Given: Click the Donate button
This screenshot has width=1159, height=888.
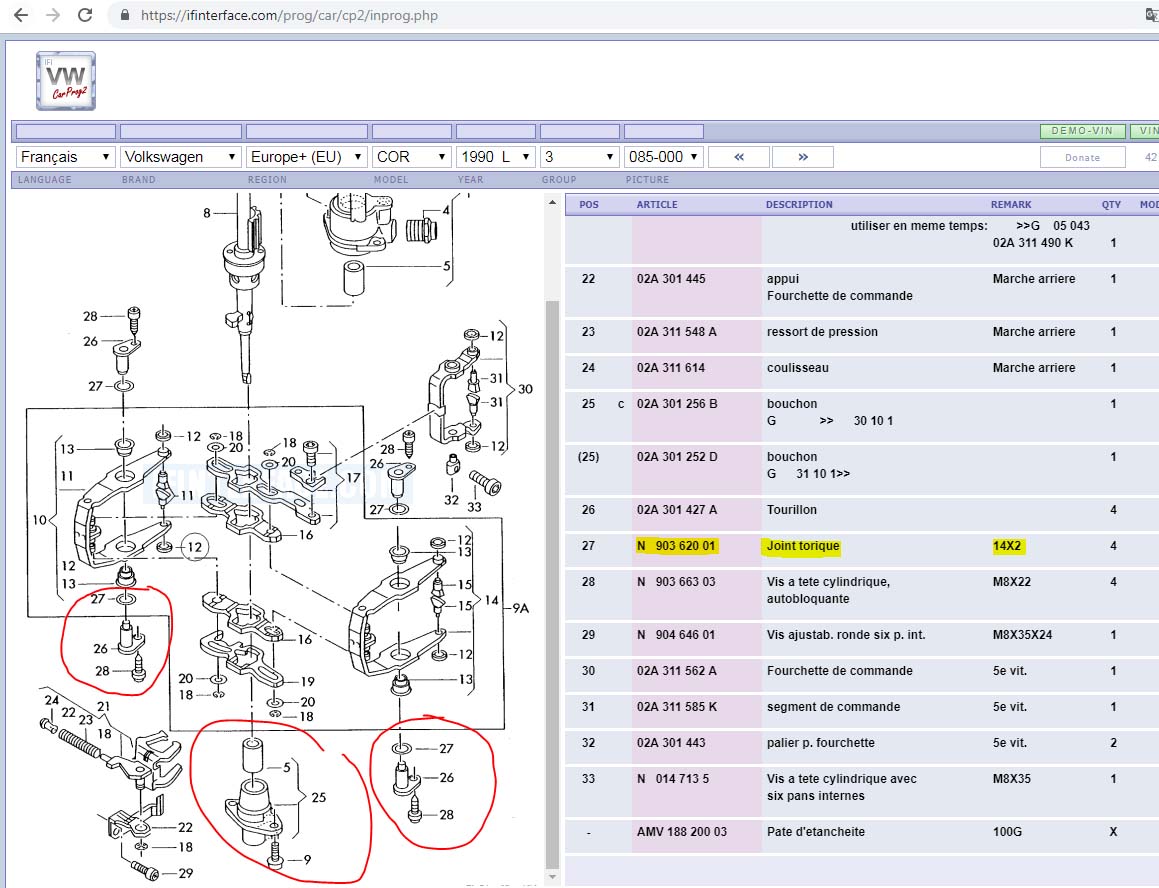Looking at the screenshot, I should (x=1082, y=157).
